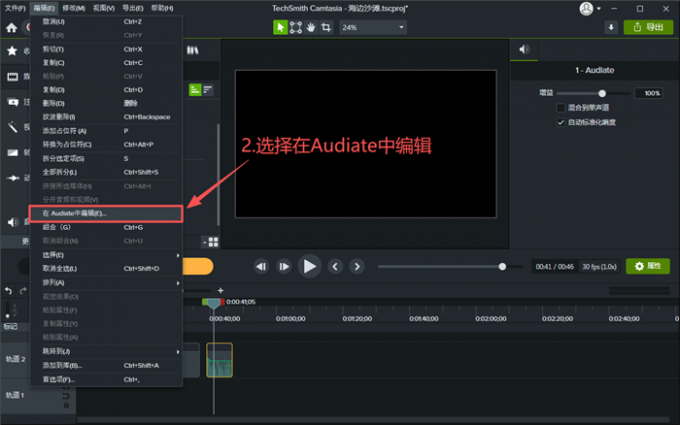Step back one frame
This screenshot has width=680, height=425.
point(261,266)
